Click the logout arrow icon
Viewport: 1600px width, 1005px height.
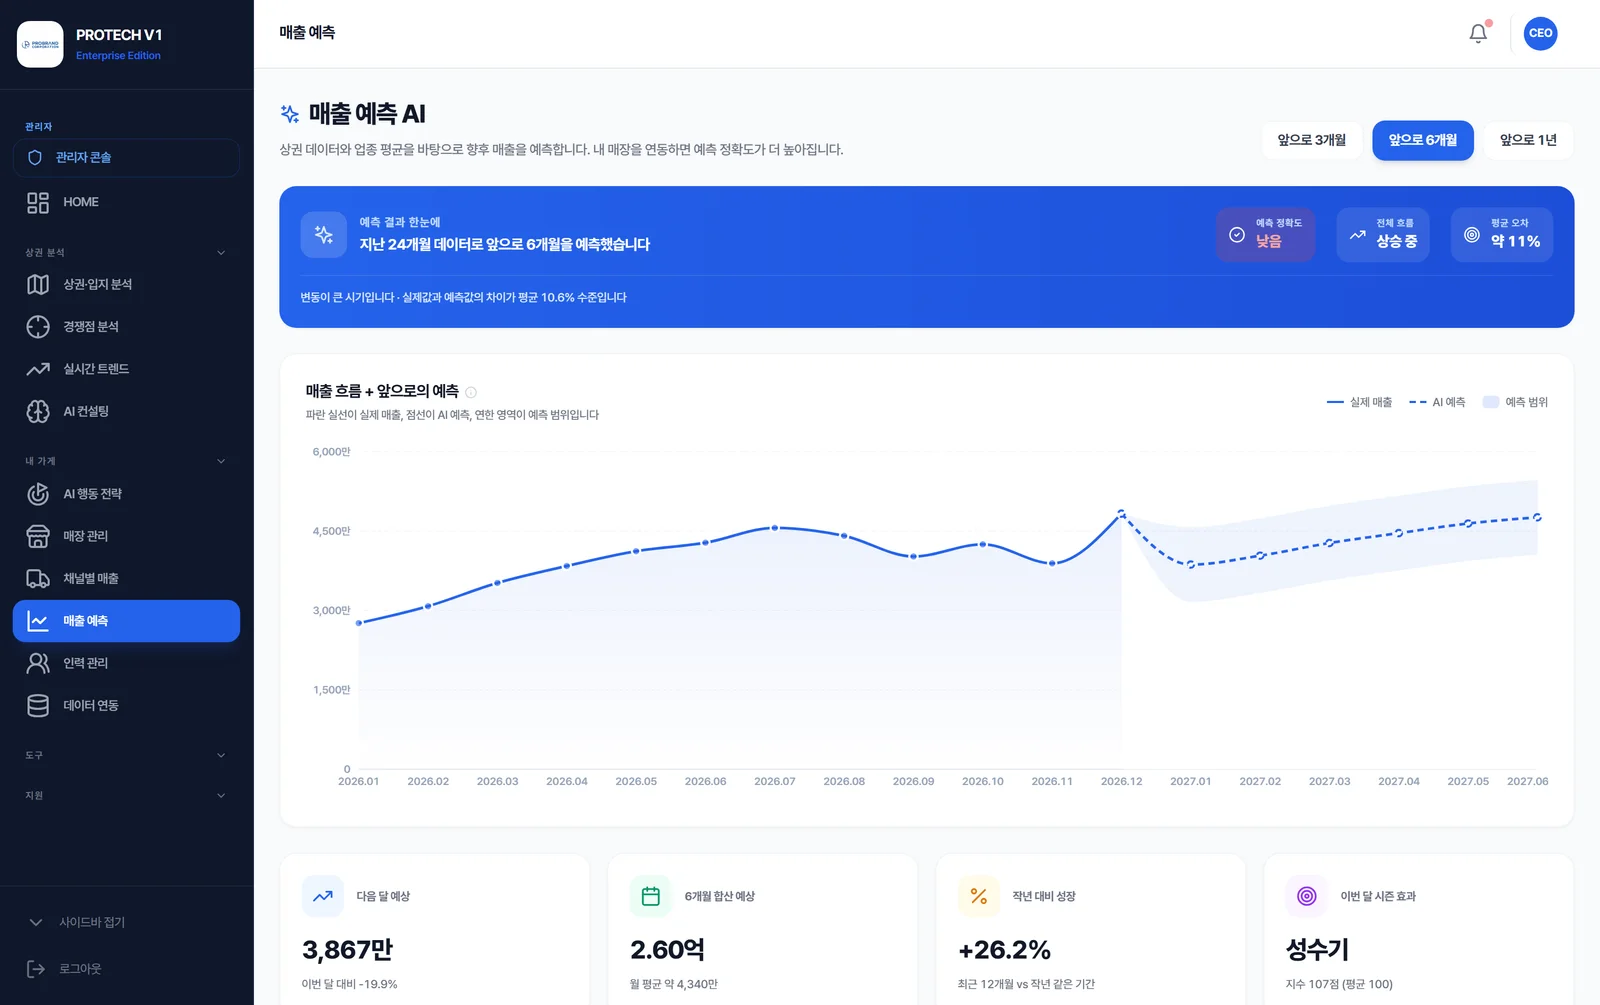36,969
